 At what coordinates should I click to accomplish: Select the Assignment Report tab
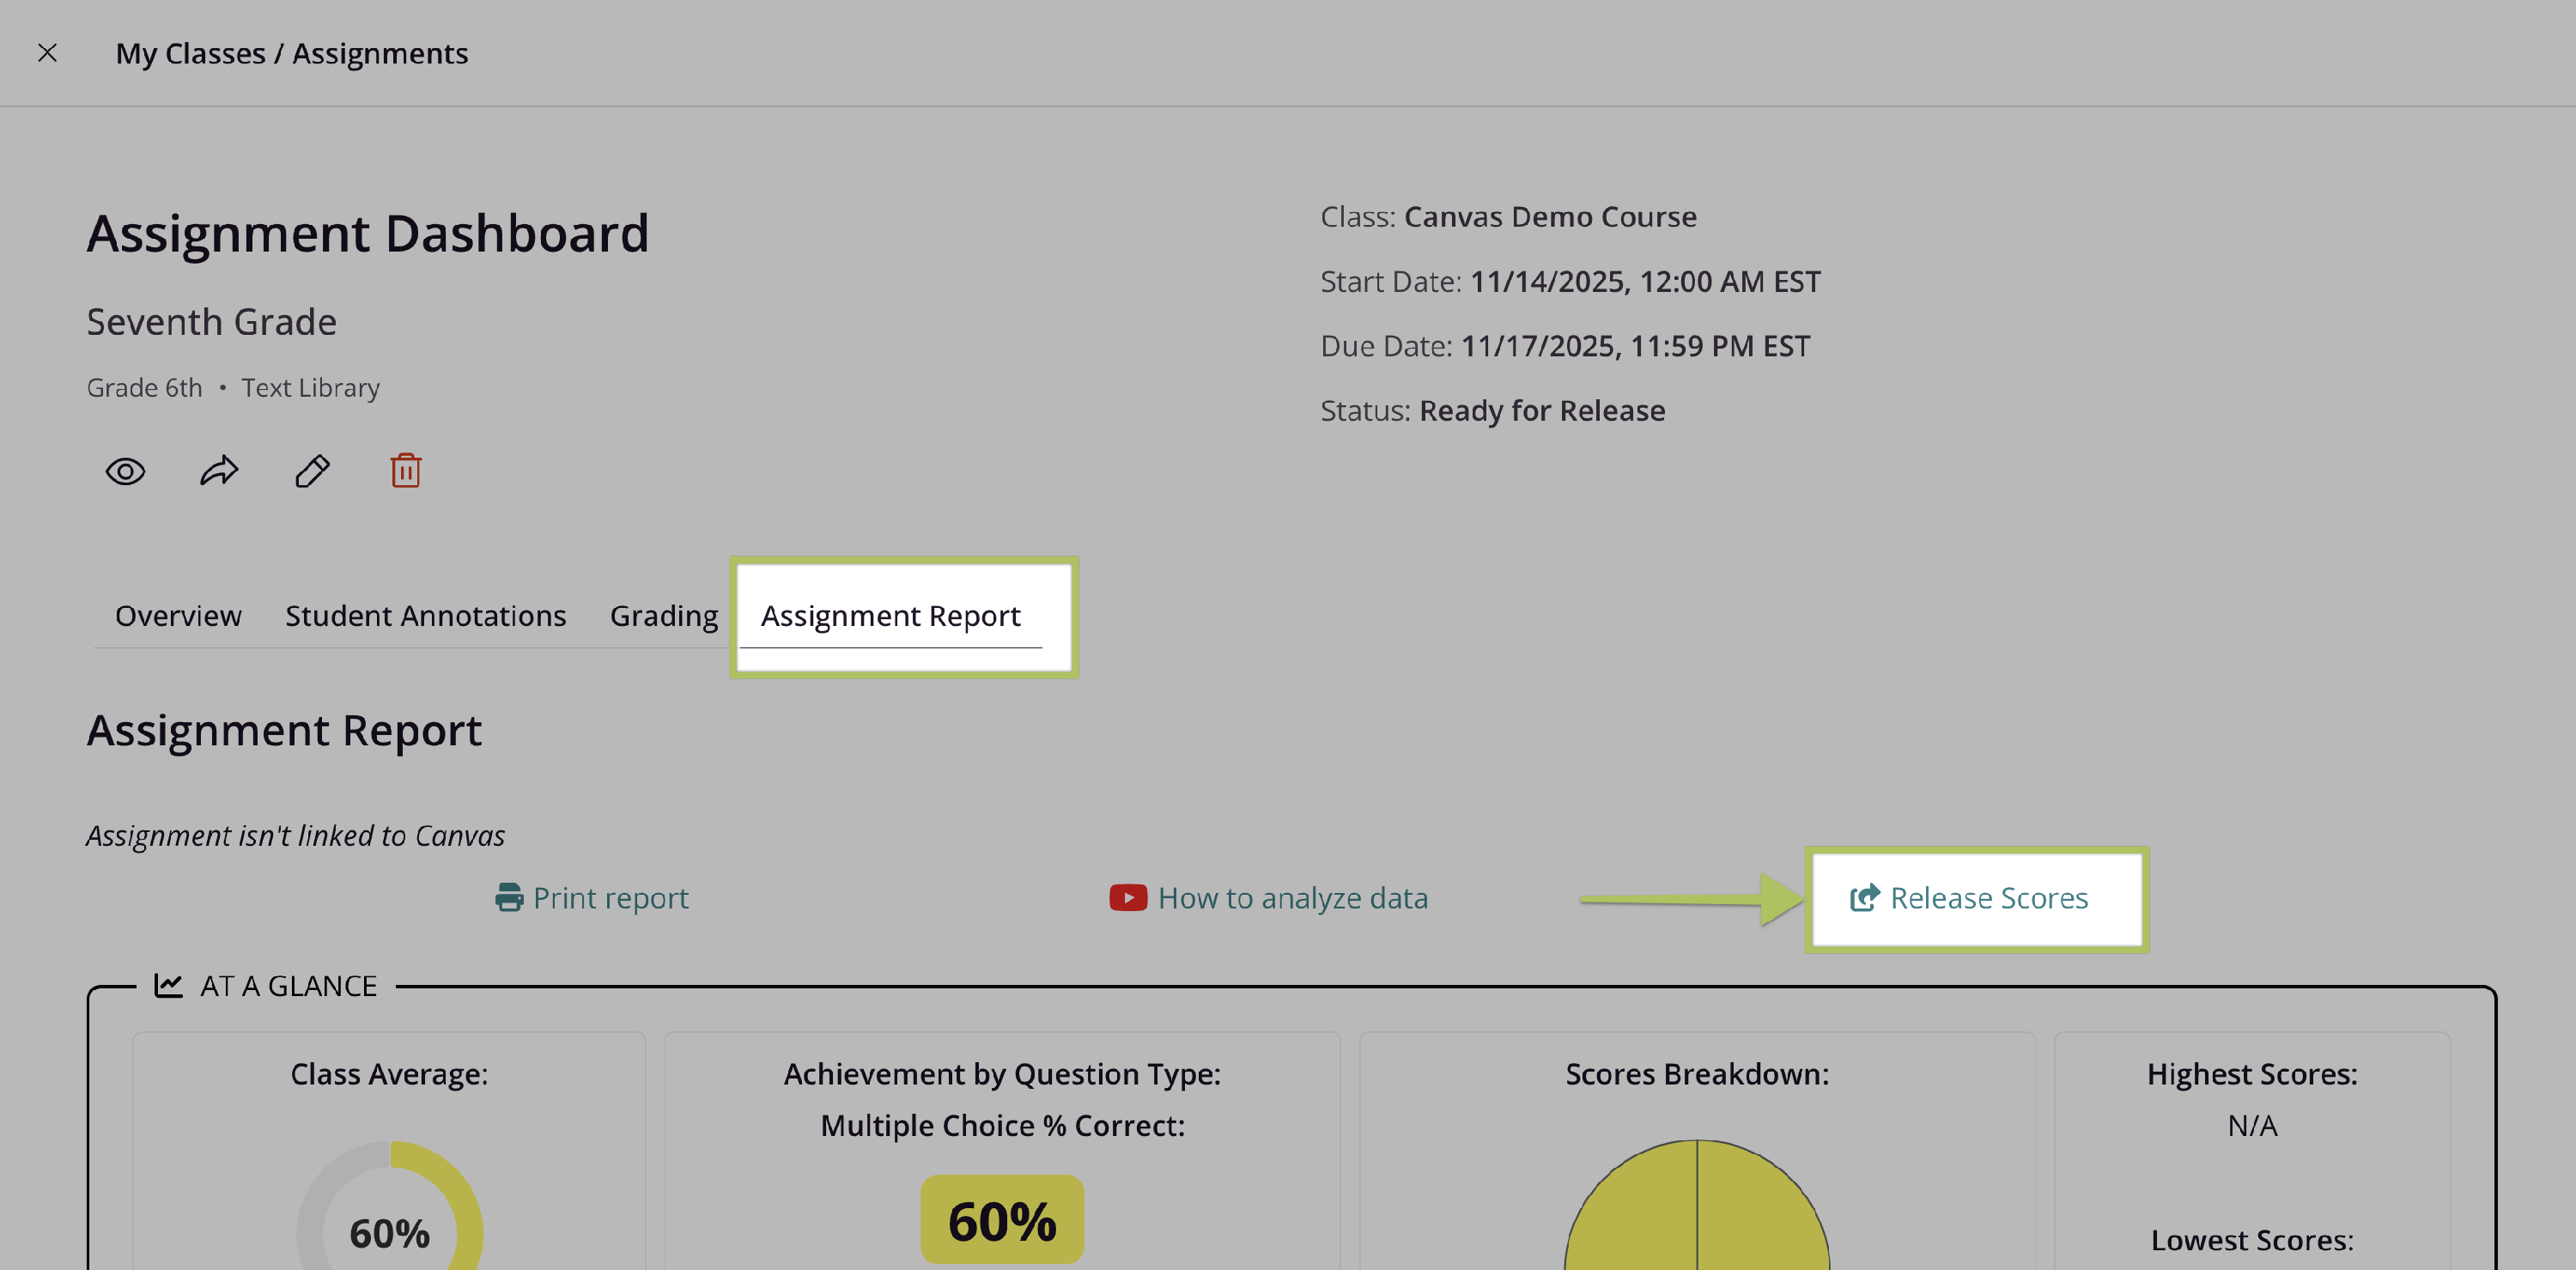[x=891, y=616]
